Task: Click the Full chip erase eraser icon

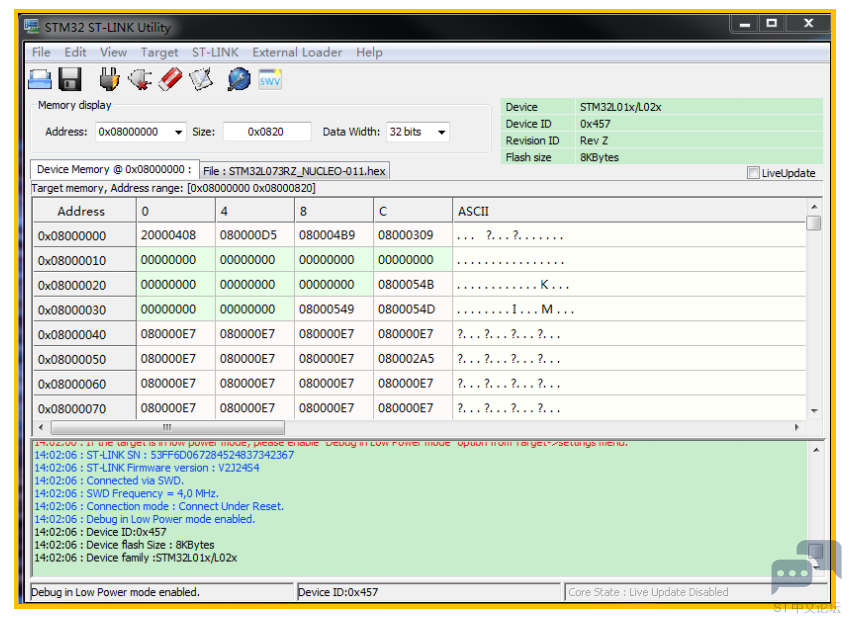Action: click(x=170, y=79)
